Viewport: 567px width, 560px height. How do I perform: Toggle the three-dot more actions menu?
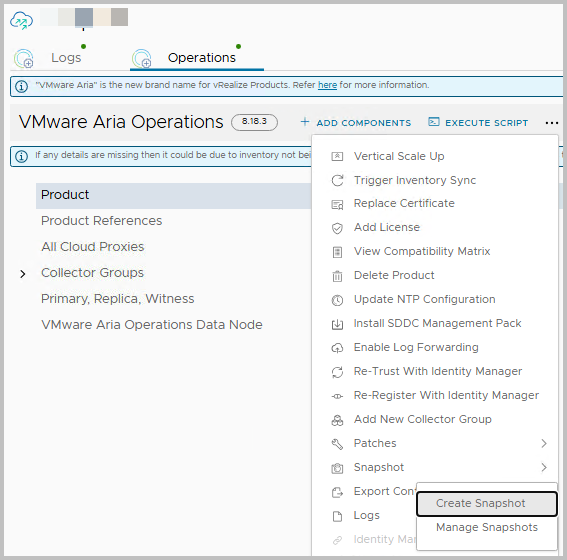551,123
